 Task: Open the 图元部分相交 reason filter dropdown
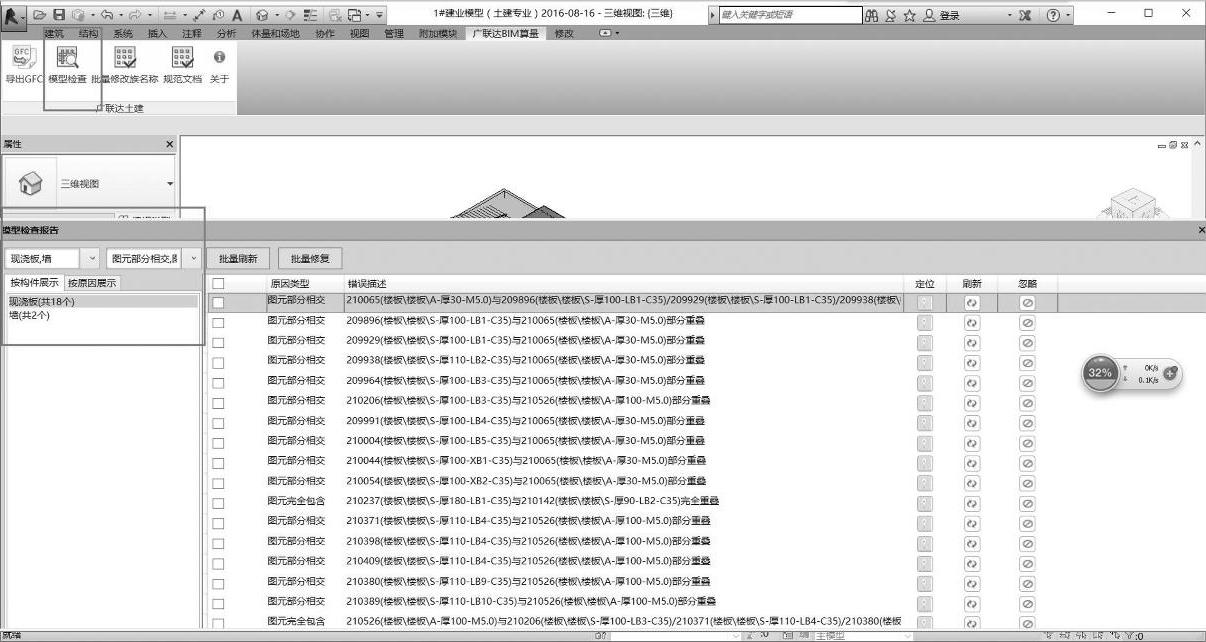(x=193, y=259)
